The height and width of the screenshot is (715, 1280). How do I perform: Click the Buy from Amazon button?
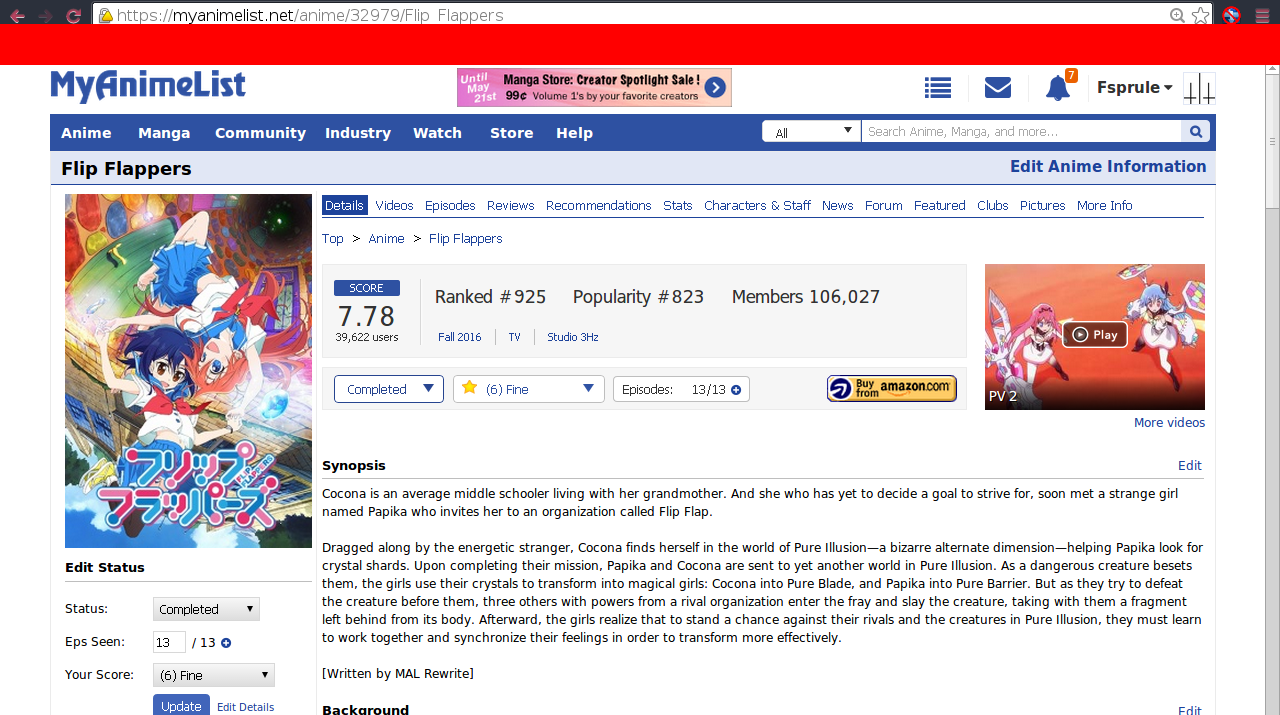[x=892, y=388]
